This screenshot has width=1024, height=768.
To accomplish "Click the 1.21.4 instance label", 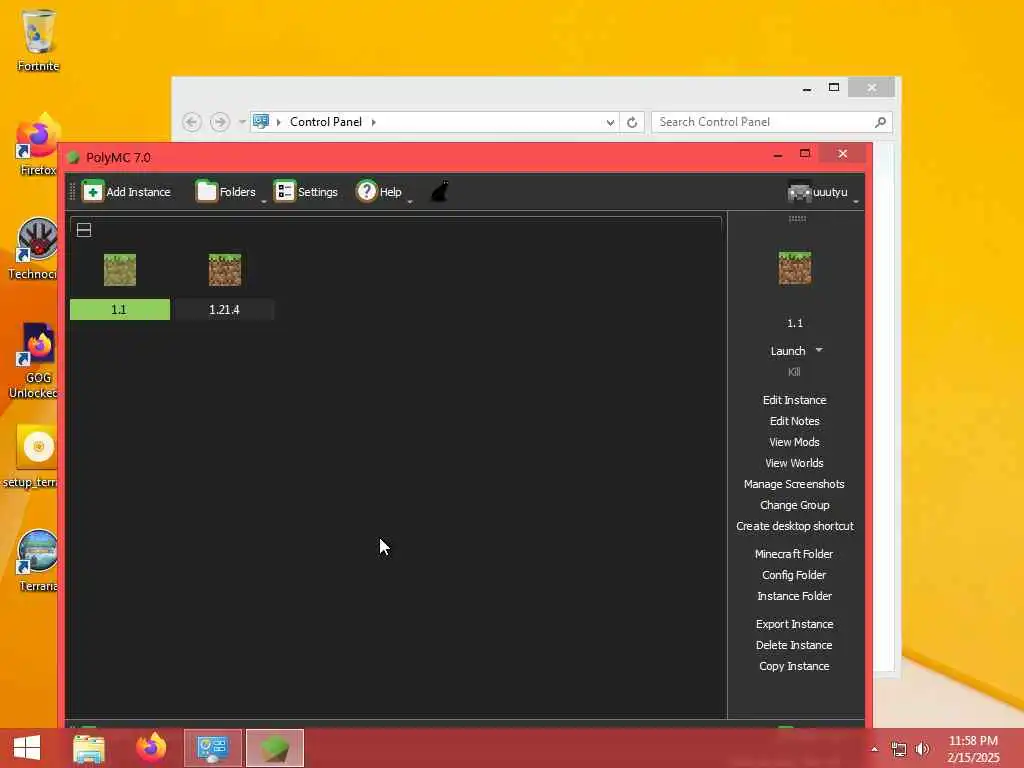I will [224, 310].
